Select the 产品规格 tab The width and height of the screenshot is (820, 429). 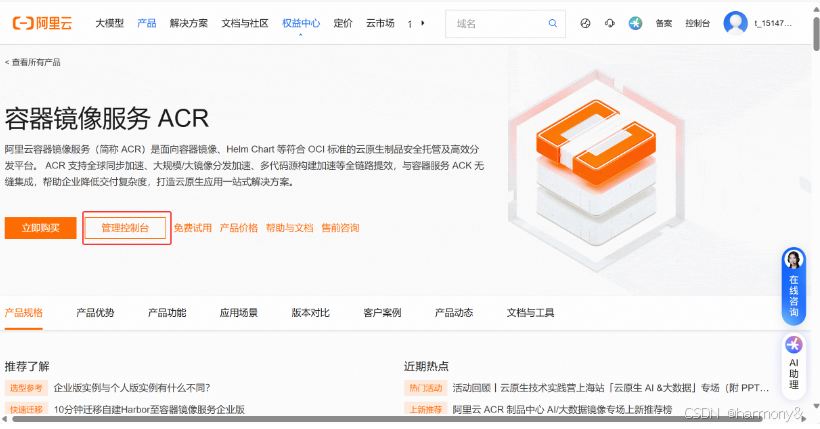[24, 313]
